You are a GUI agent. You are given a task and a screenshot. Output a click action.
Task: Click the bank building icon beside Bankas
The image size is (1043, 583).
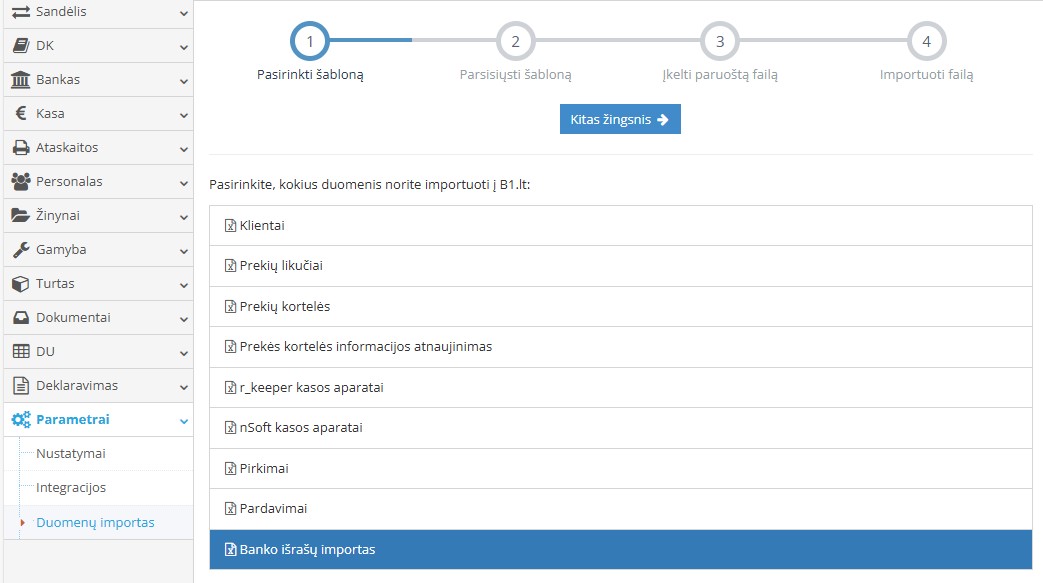[x=20, y=80]
